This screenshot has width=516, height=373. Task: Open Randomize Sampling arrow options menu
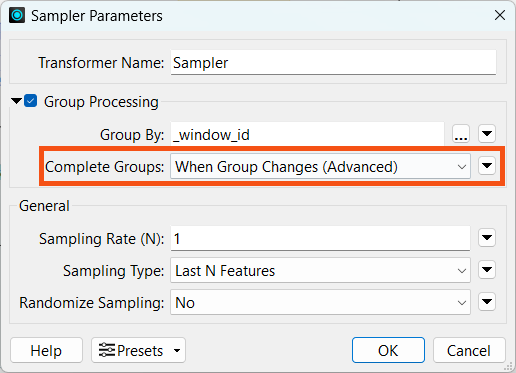pyautogui.click(x=487, y=301)
